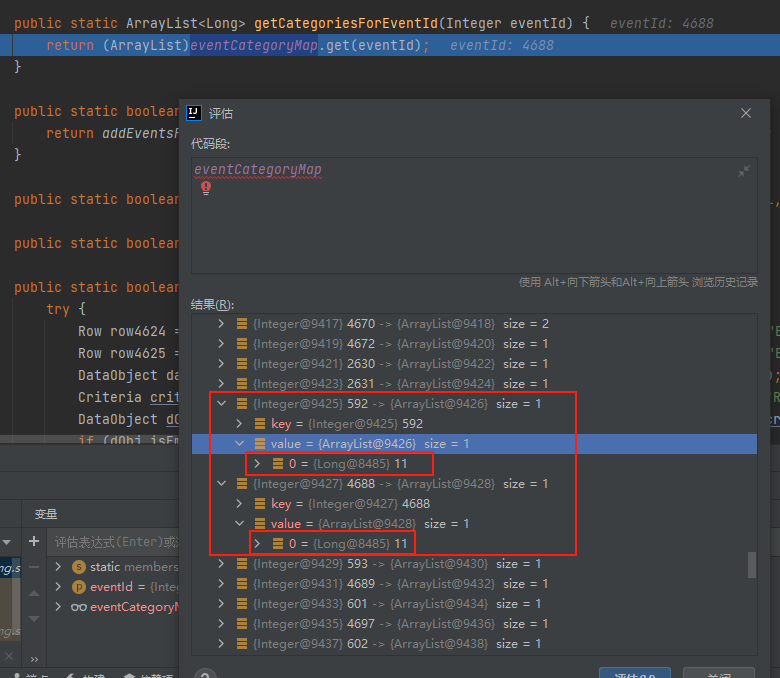The height and width of the screenshot is (678, 780).
Task: Select row 'key = {Integer@9427} 4688'
Action: click(x=474, y=504)
